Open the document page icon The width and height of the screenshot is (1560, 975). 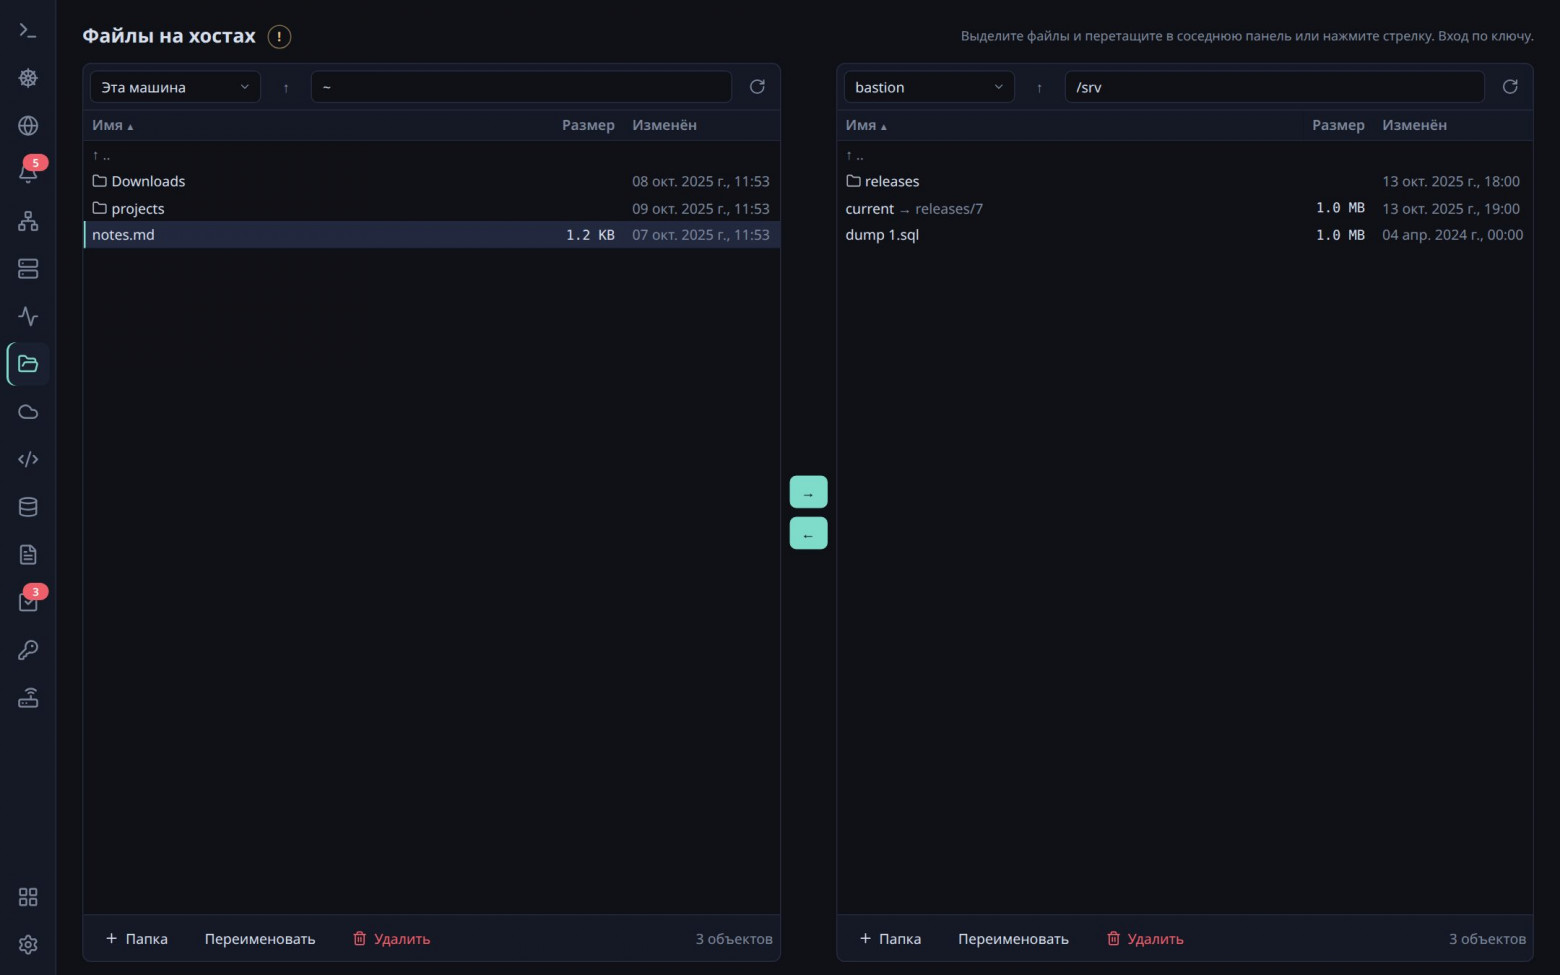pos(28,555)
